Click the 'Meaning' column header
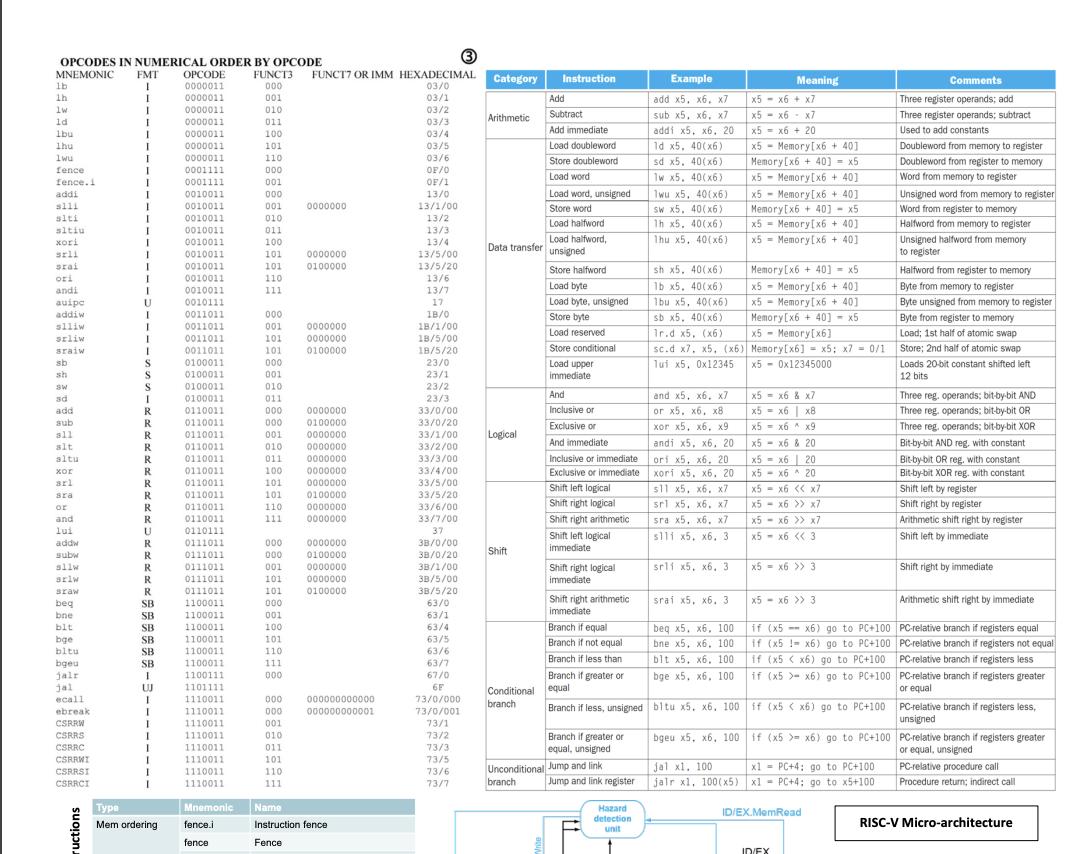The image size is (1076, 854). (x=821, y=80)
